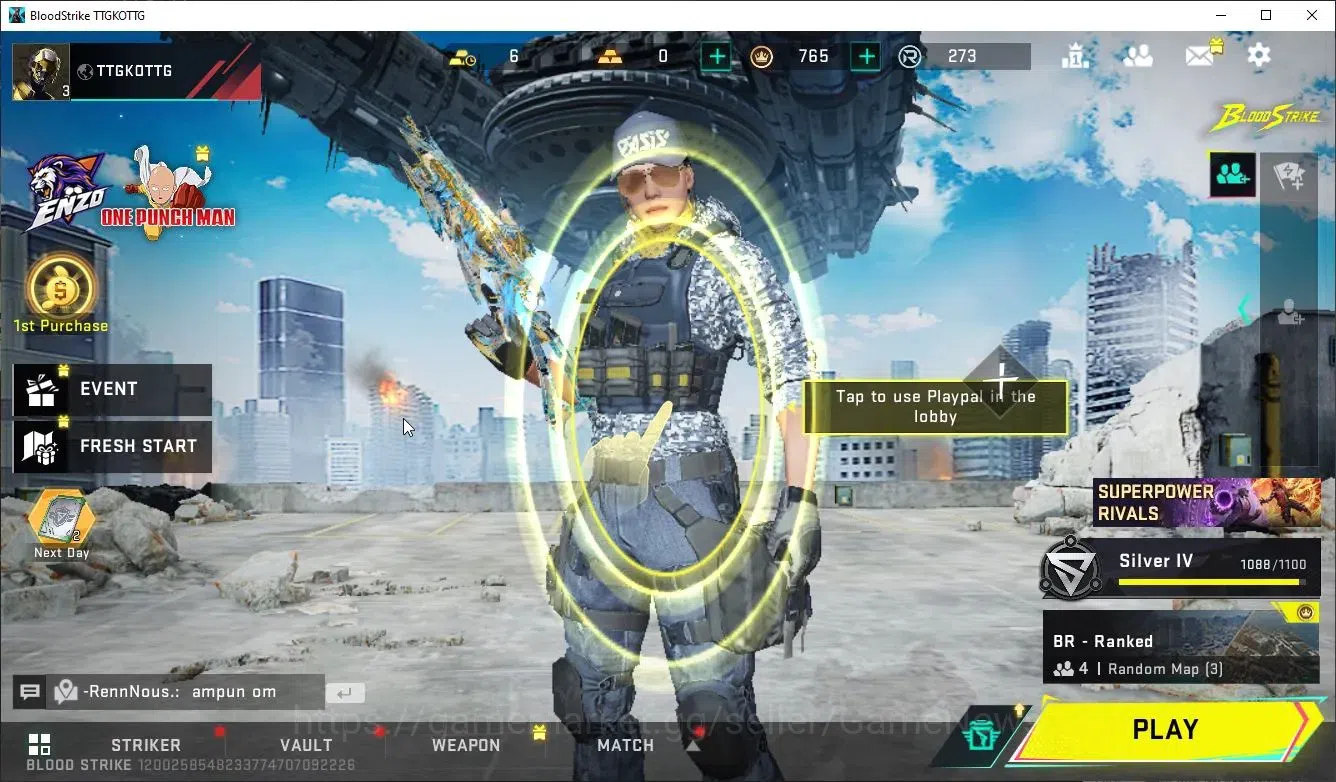Click the Blood Strike logo
The width and height of the screenshot is (1336, 782).
tap(1266, 118)
